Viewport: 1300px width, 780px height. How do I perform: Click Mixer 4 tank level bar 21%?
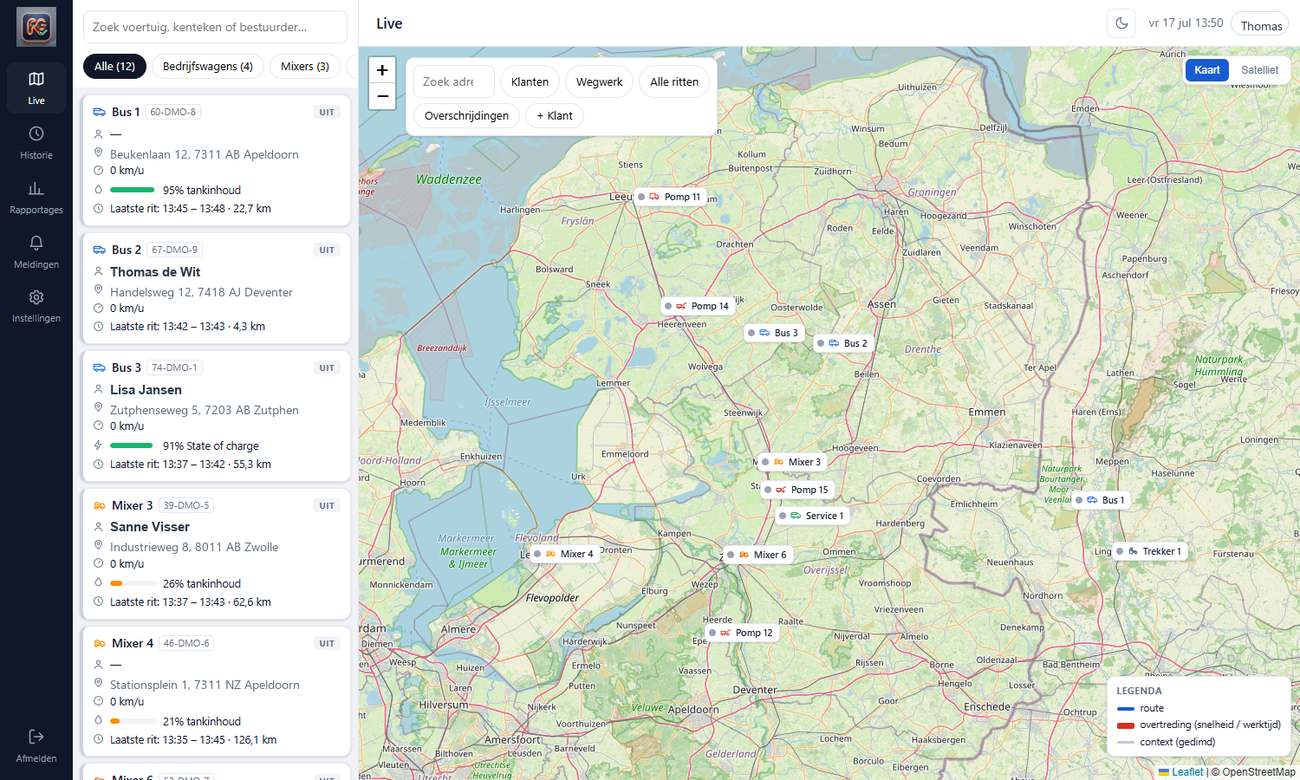(133, 721)
